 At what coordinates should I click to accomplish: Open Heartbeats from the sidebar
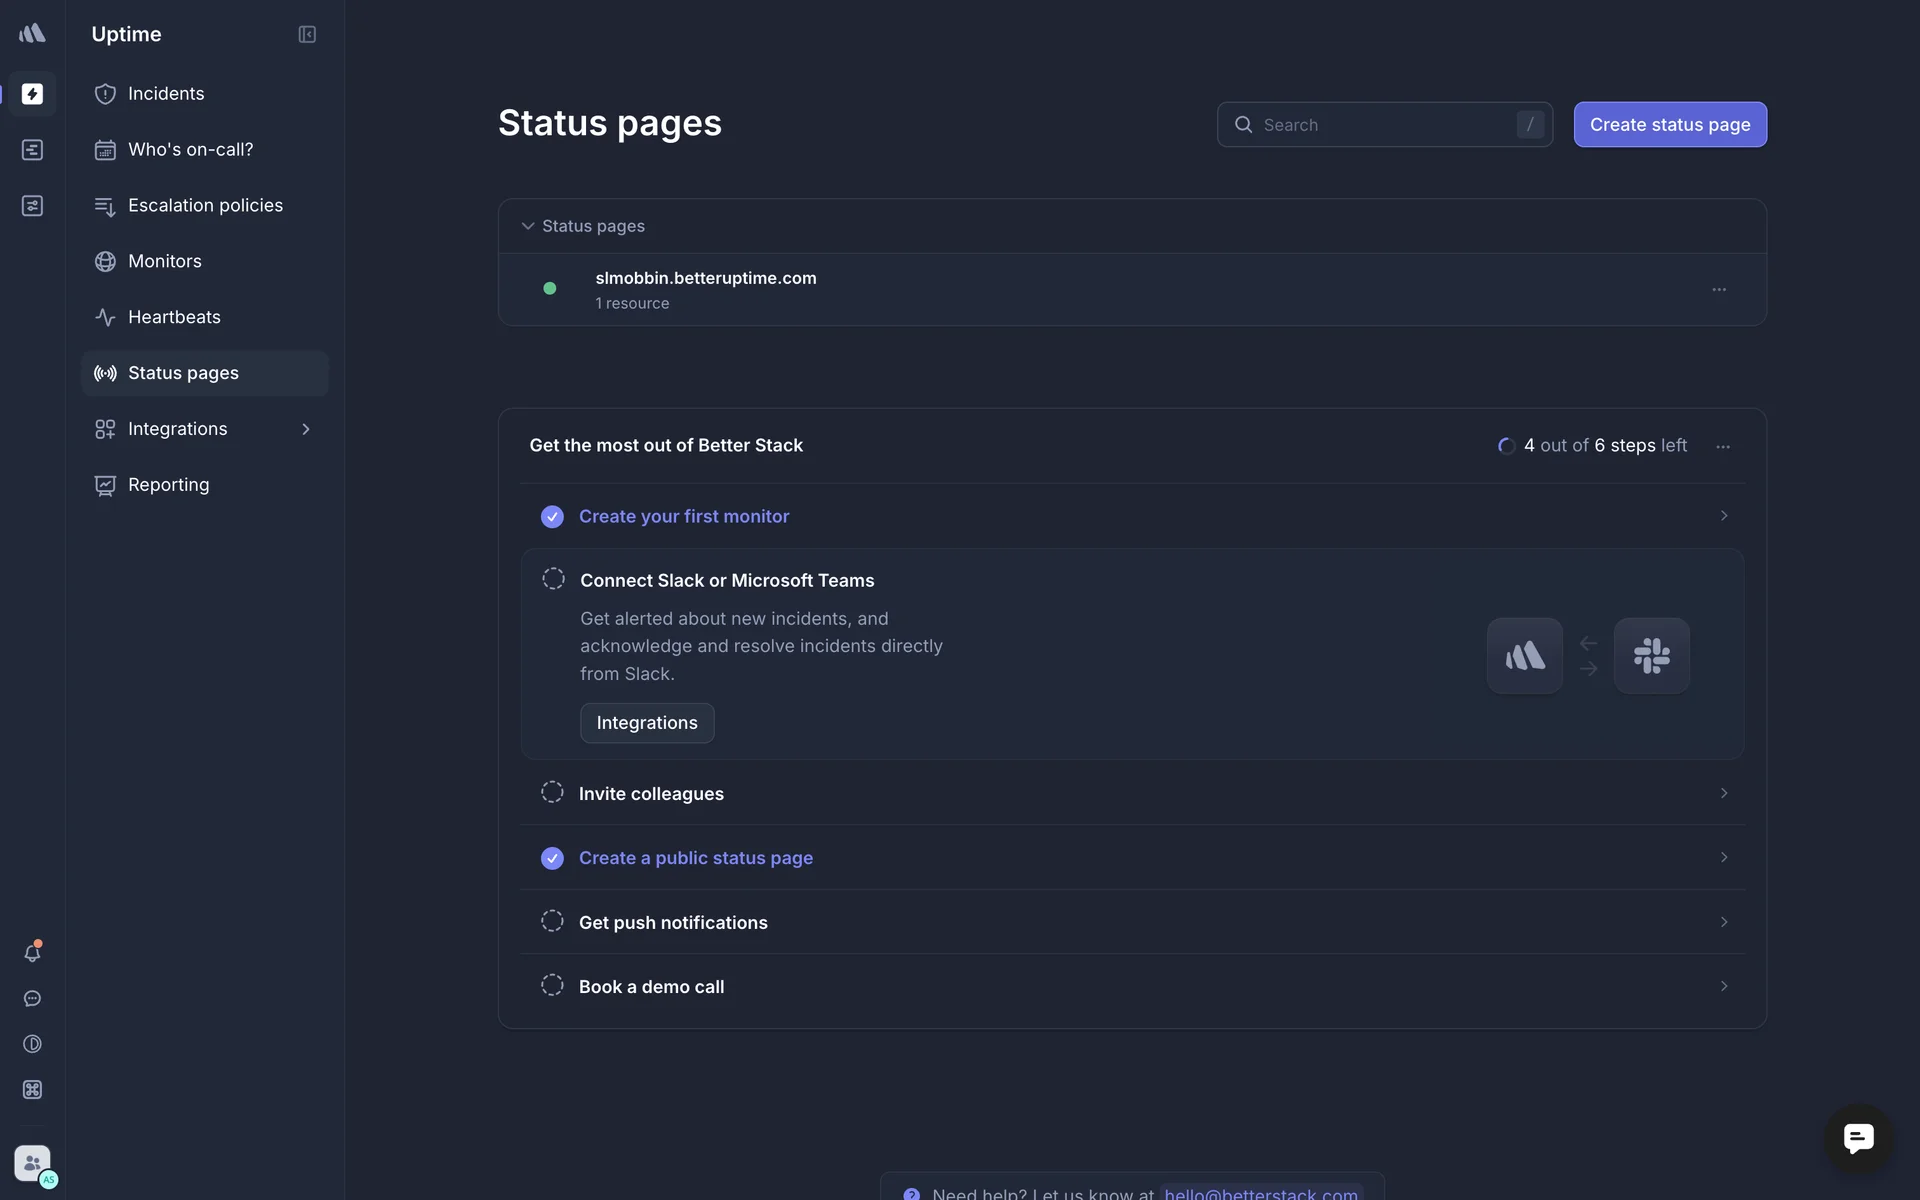click(173, 317)
